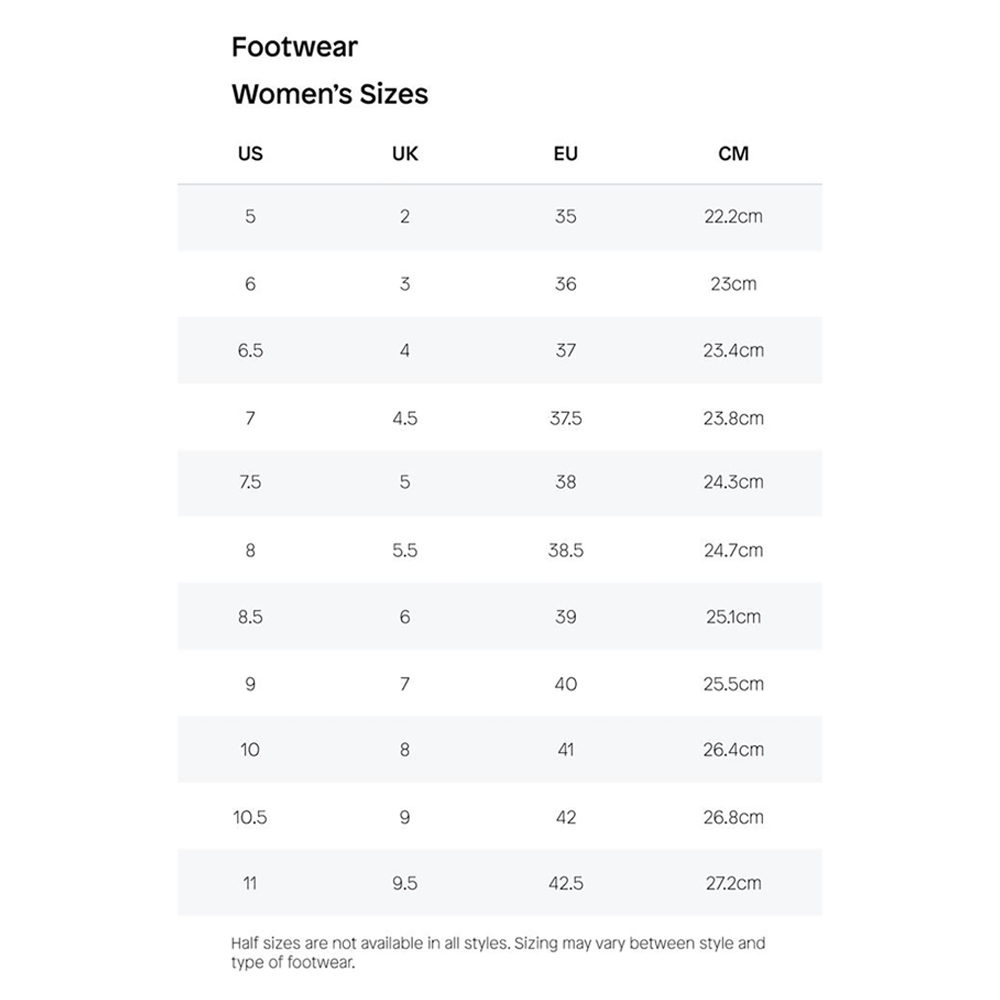Select the 27.2cm measurement cell
This screenshot has height=1000, width=1000.
[733, 883]
